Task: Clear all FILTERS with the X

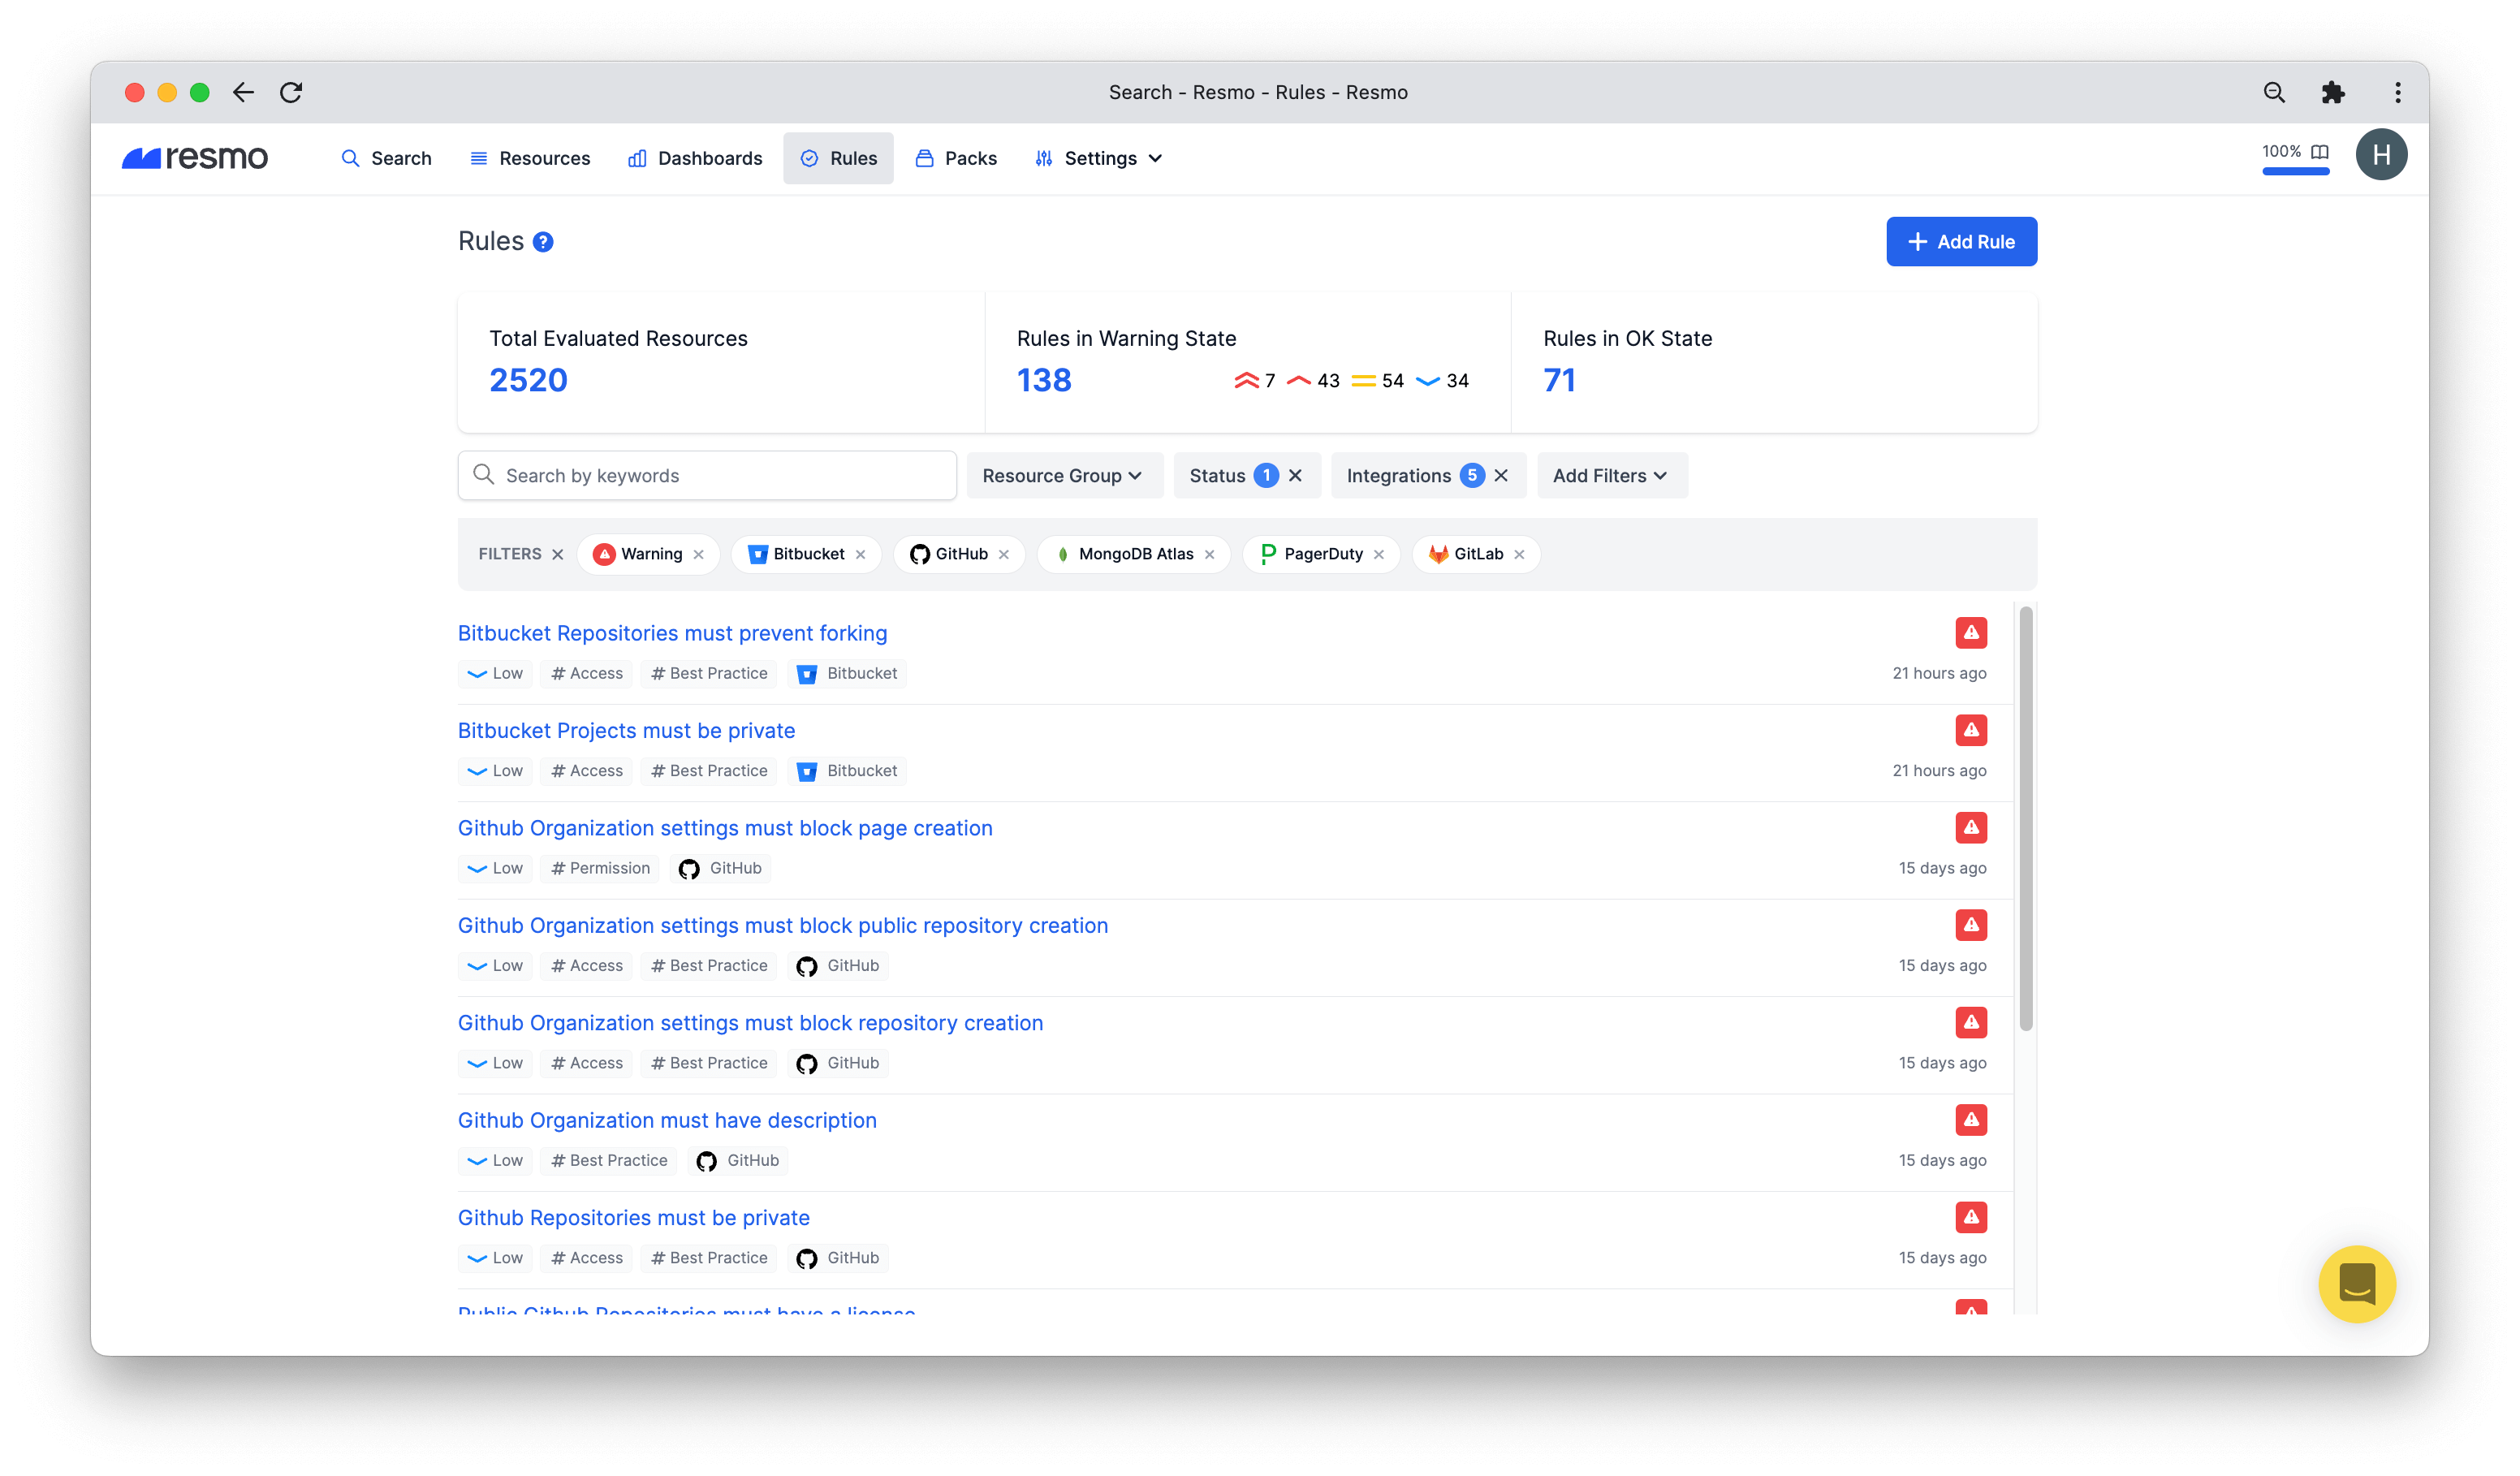Action: [558, 555]
